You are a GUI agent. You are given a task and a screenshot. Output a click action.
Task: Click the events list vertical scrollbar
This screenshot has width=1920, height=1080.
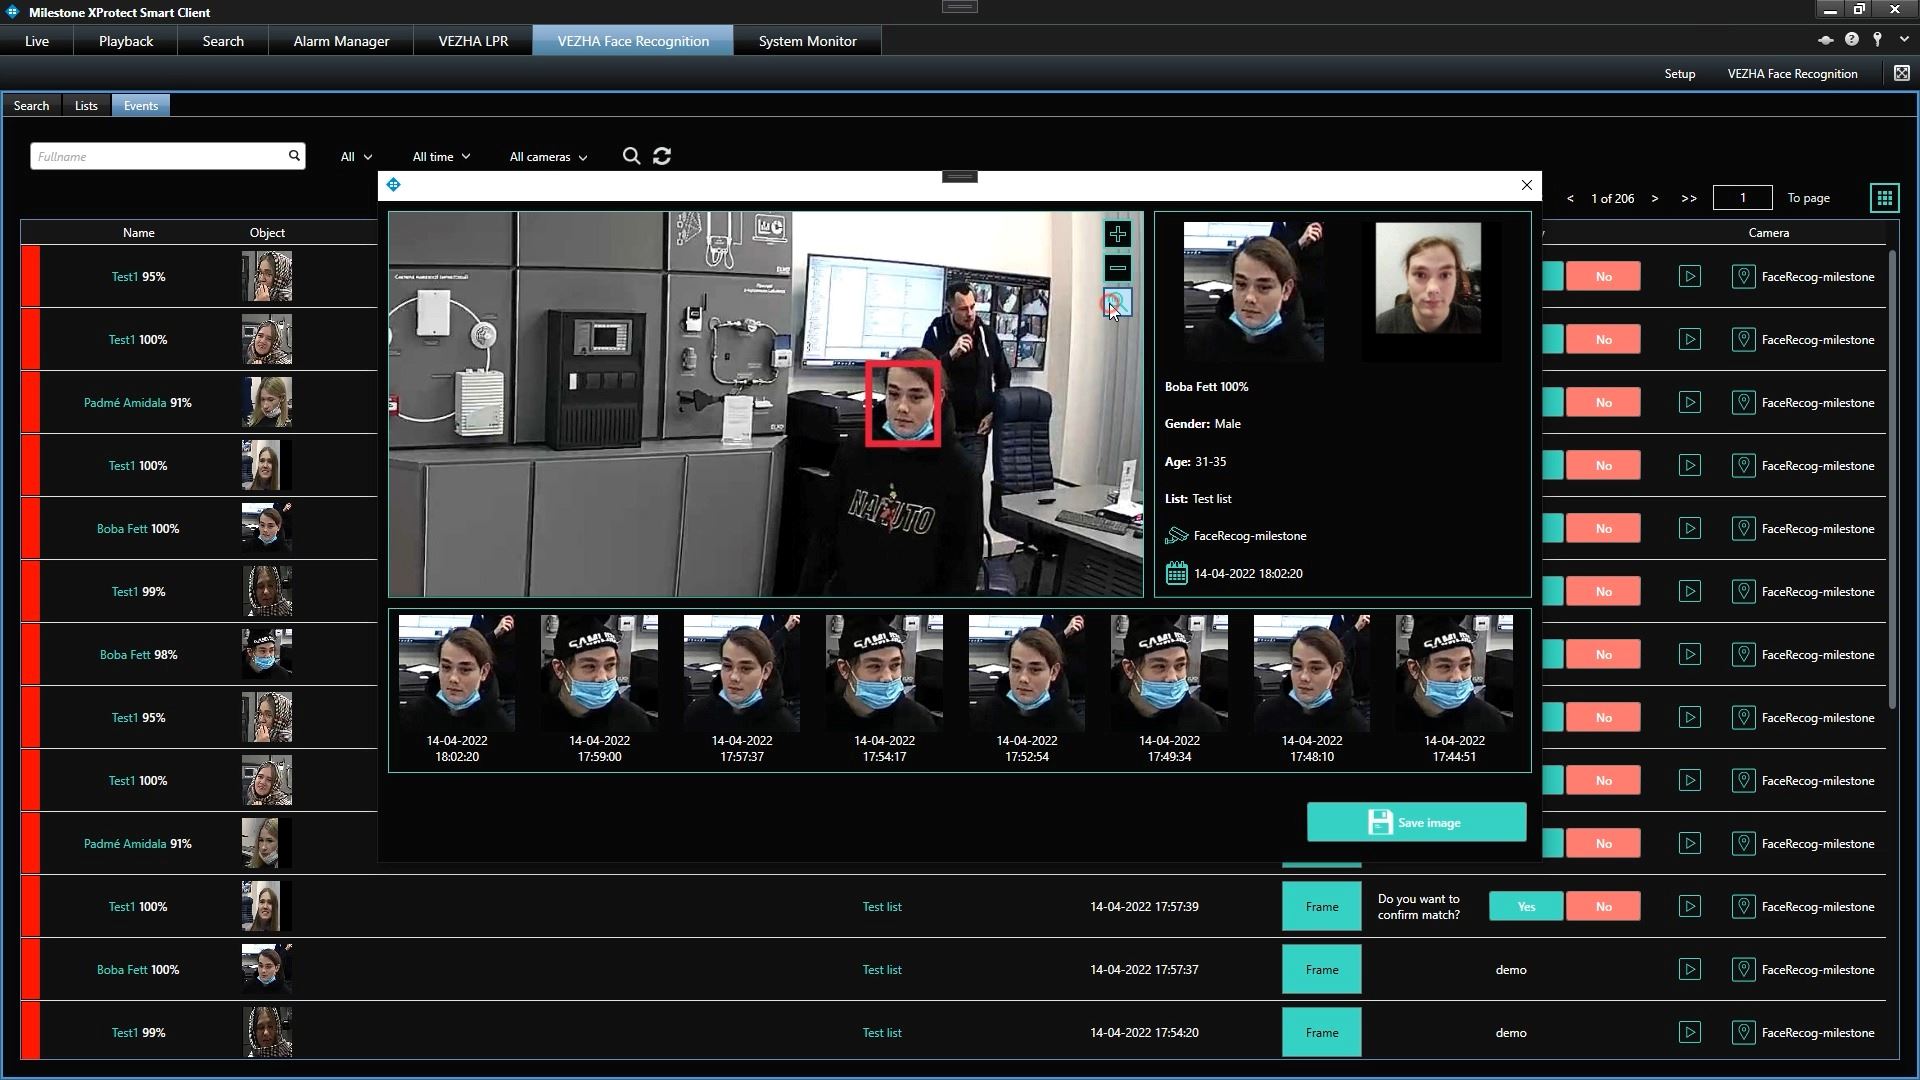[x=1891, y=480]
